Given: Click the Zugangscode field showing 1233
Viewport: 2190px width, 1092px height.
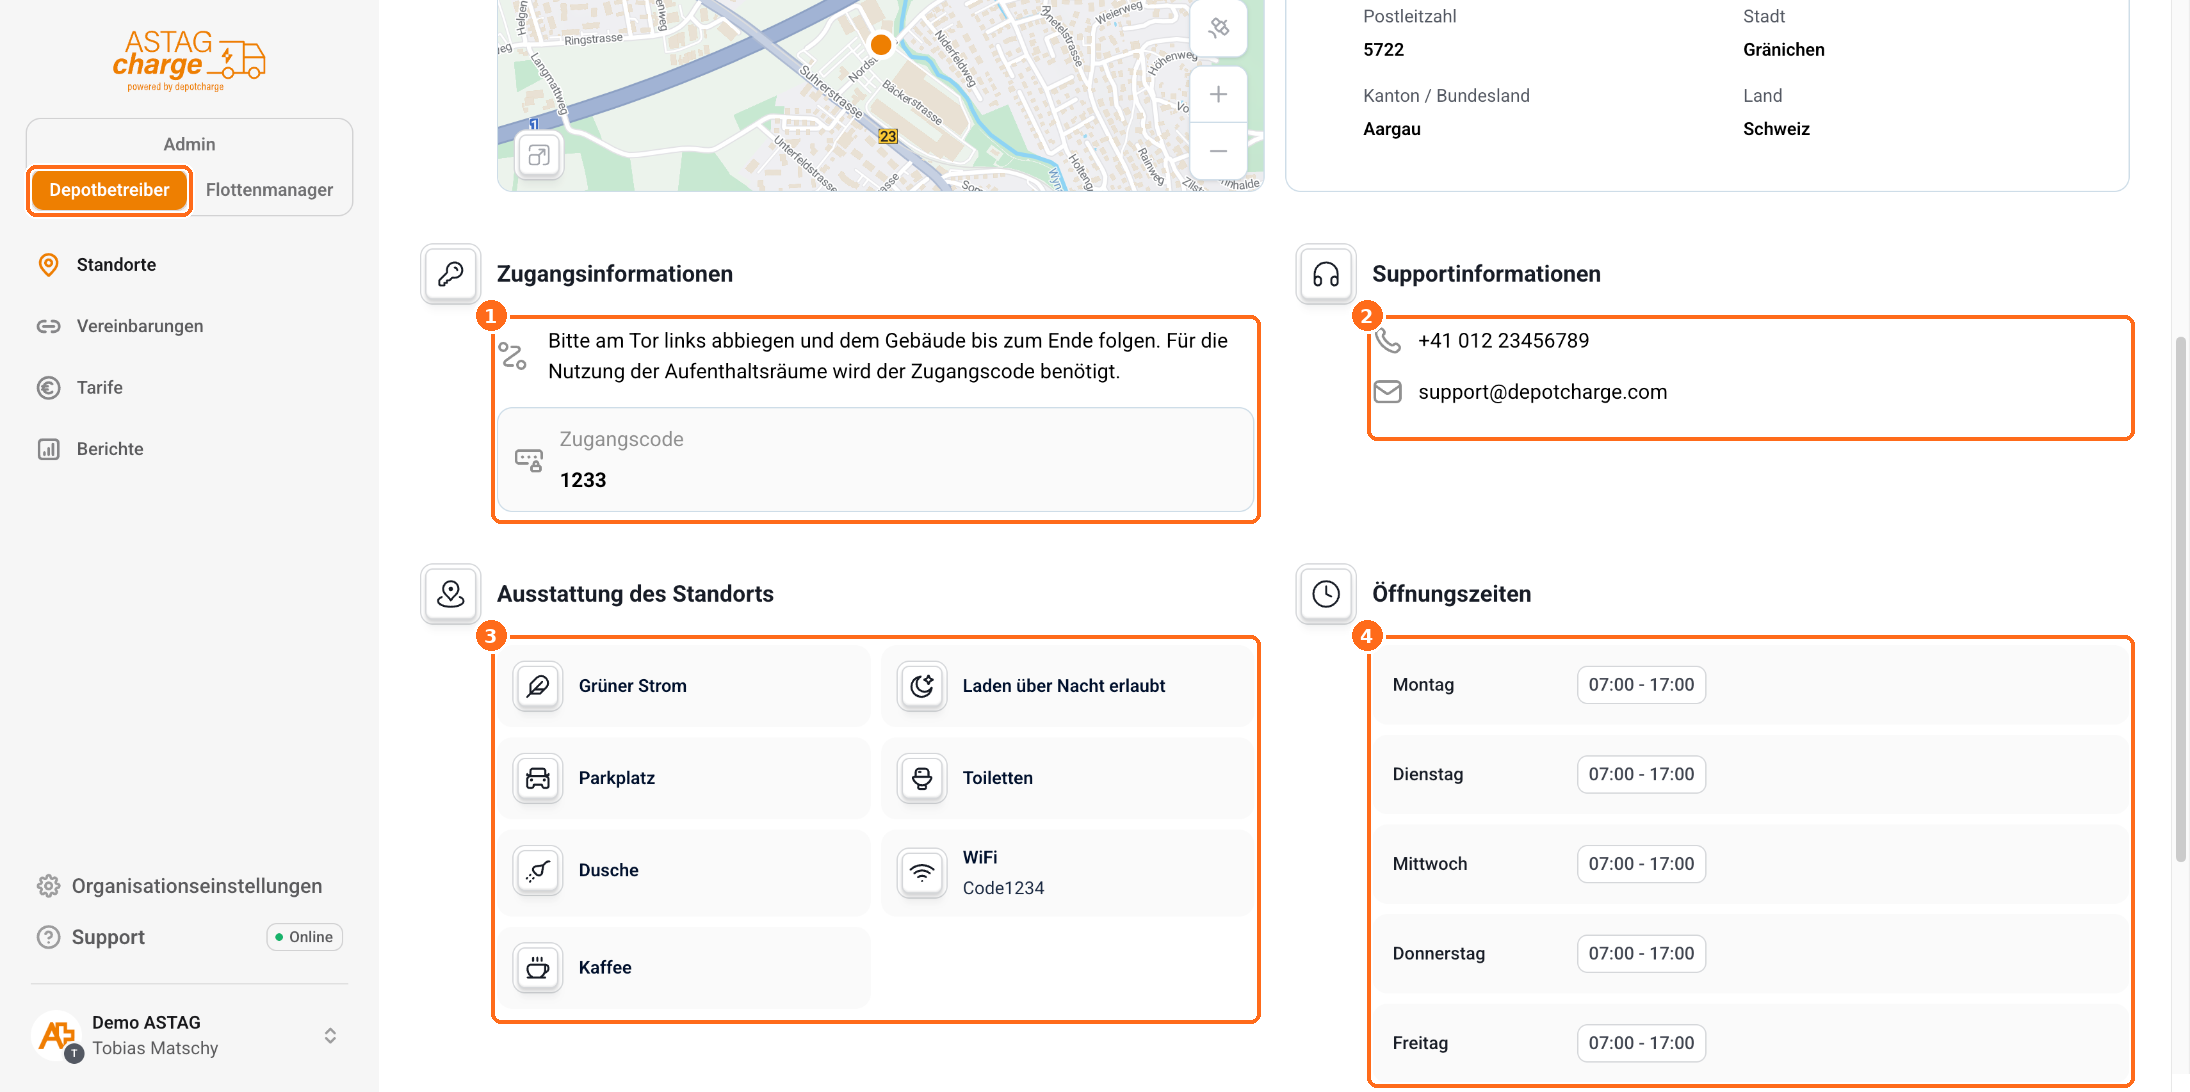Looking at the screenshot, I should point(875,460).
